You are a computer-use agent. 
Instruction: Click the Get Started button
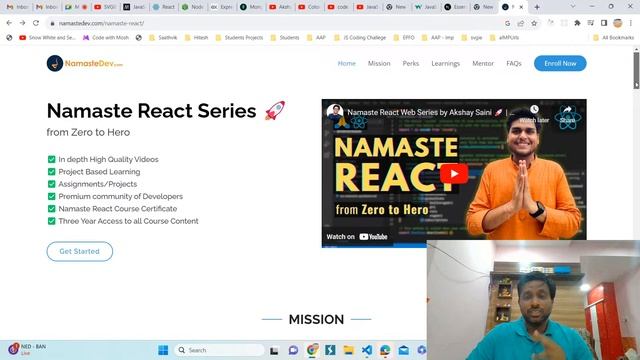coord(80,251)
